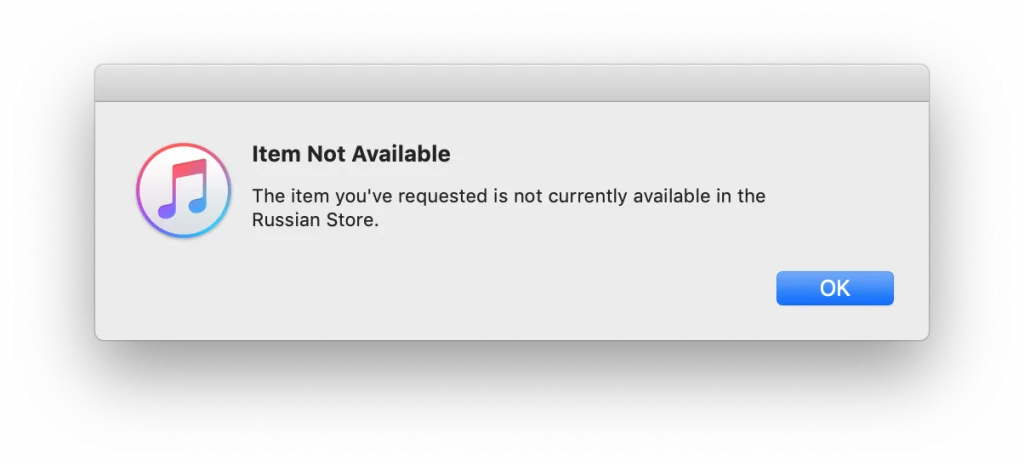Click the word 'Available' in heading
1024x466 pixels.
pyautogui.click(x=401, y=154)
